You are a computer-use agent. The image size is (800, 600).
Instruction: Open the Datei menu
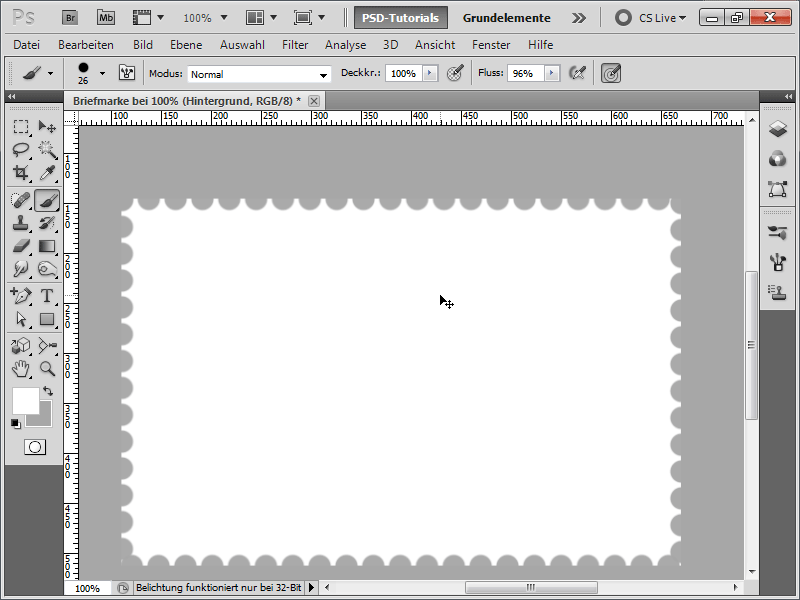27,45
